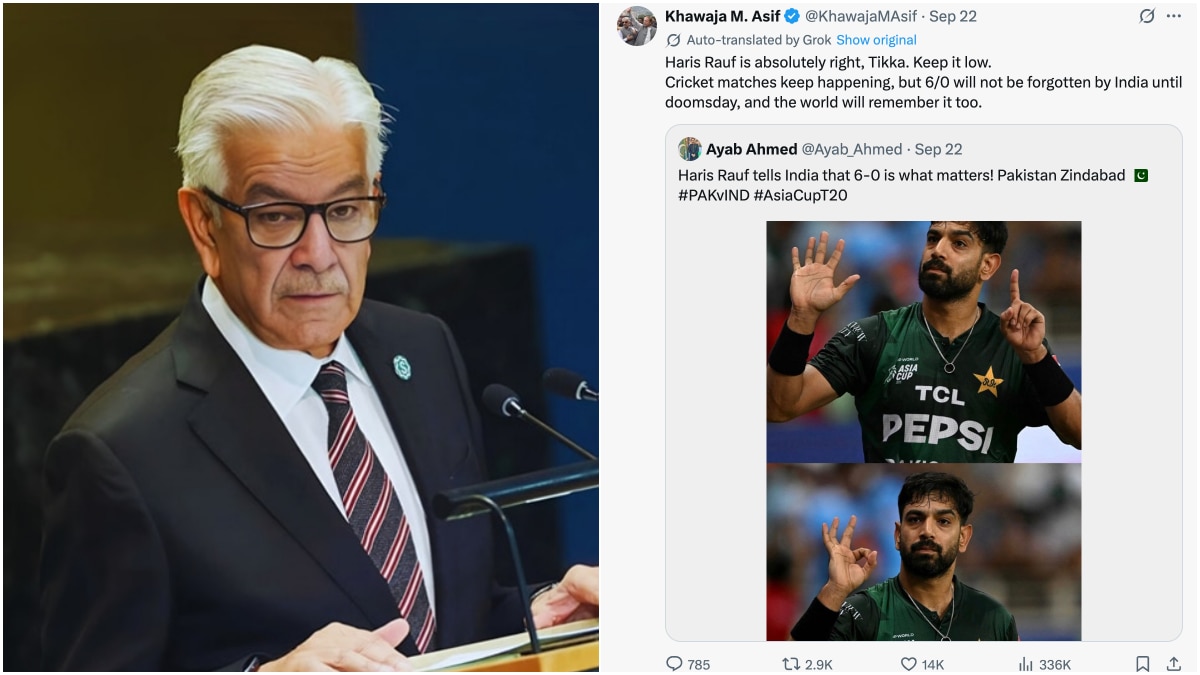Open bottom Haris Rauf zero-gesture photo
Screen dimensions: 1200x675
point(923,552)
